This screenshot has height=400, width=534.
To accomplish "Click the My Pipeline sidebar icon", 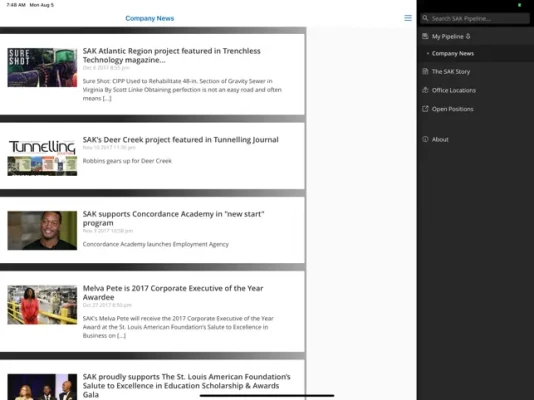I will (x=425, y=36).
